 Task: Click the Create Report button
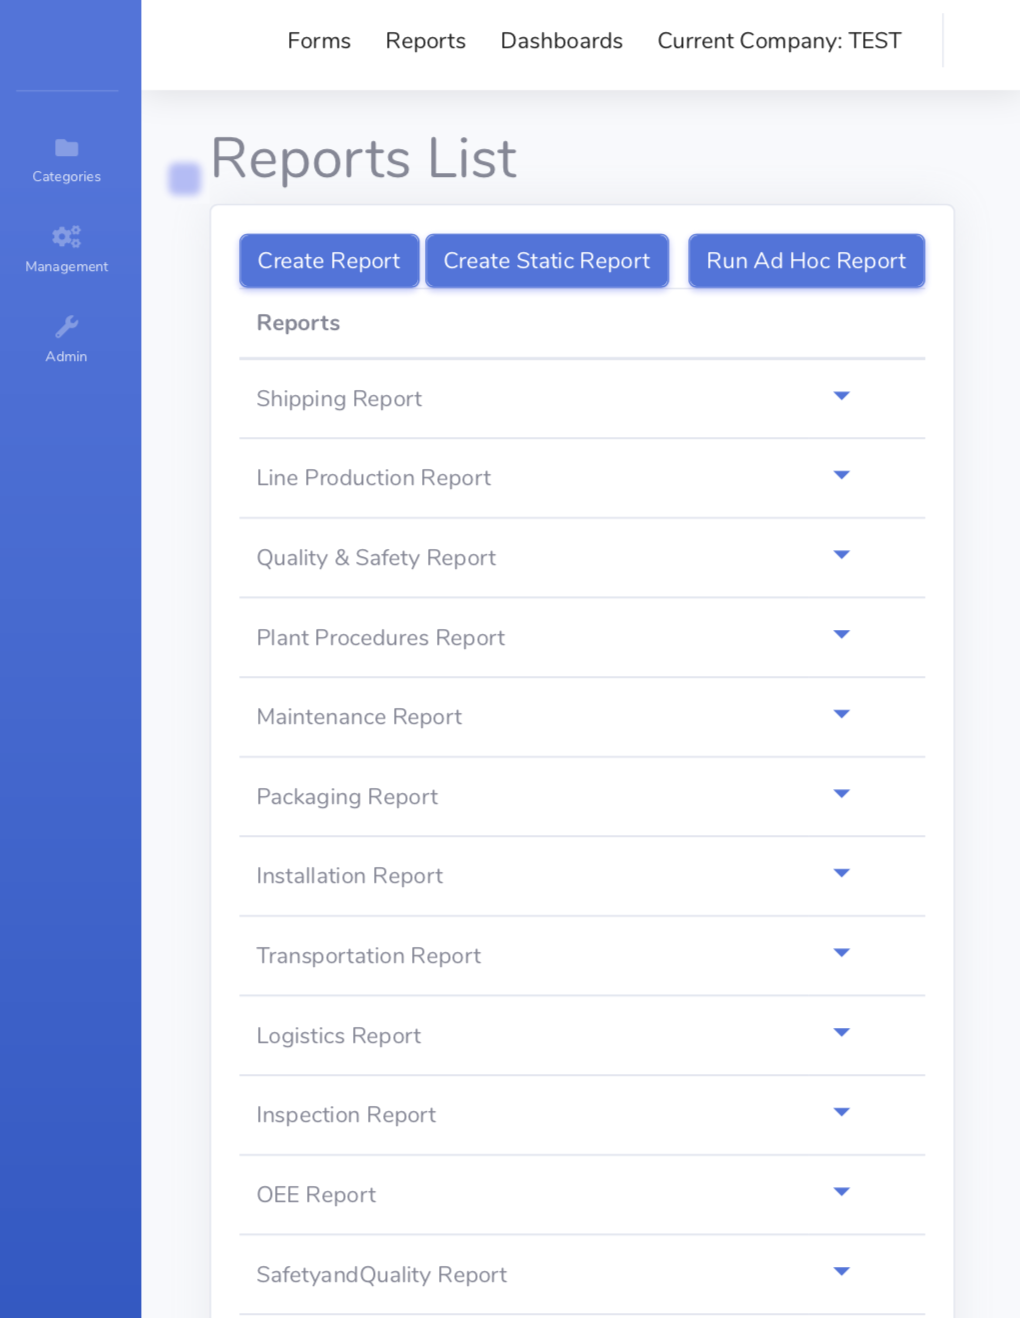[x=328, y=261]
